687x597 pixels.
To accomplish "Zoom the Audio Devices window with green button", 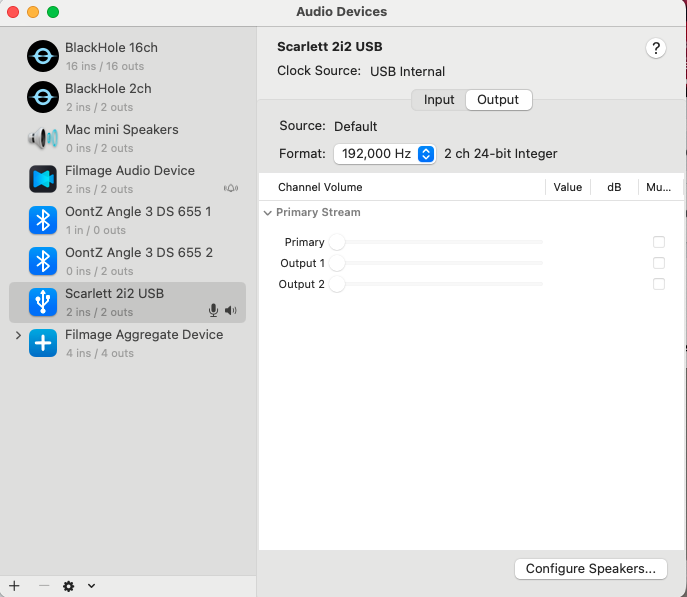I will [53, 12].
